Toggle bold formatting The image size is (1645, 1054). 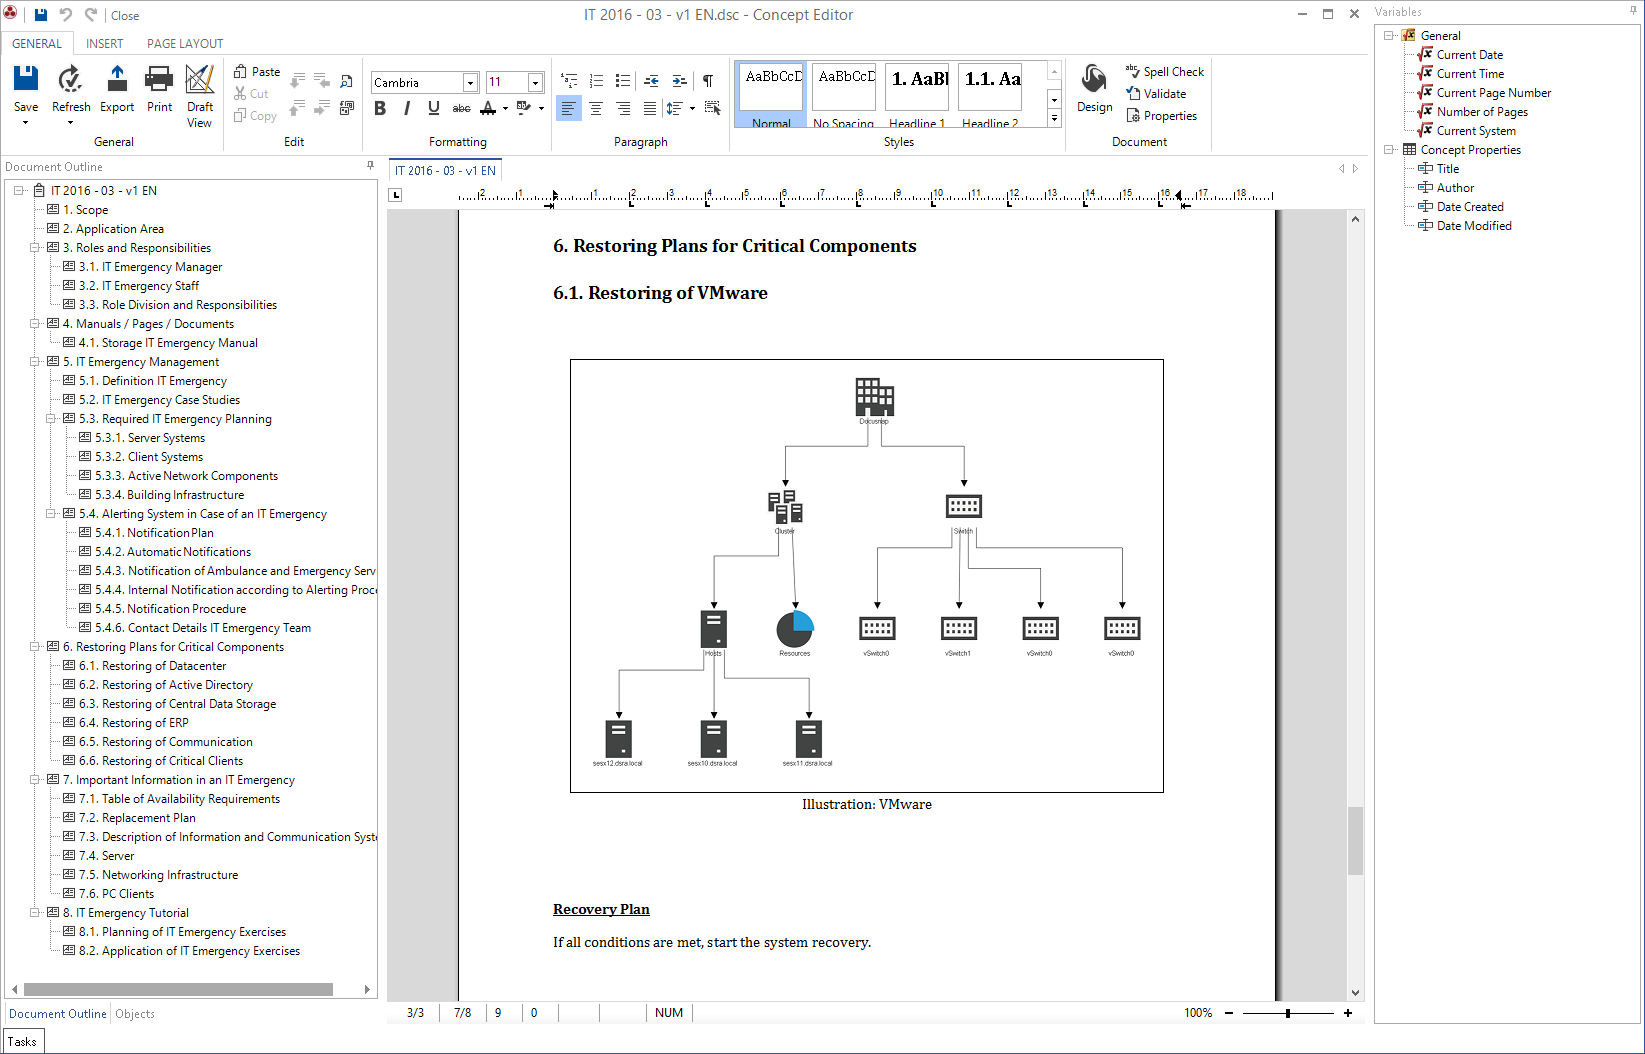(380, 108)
